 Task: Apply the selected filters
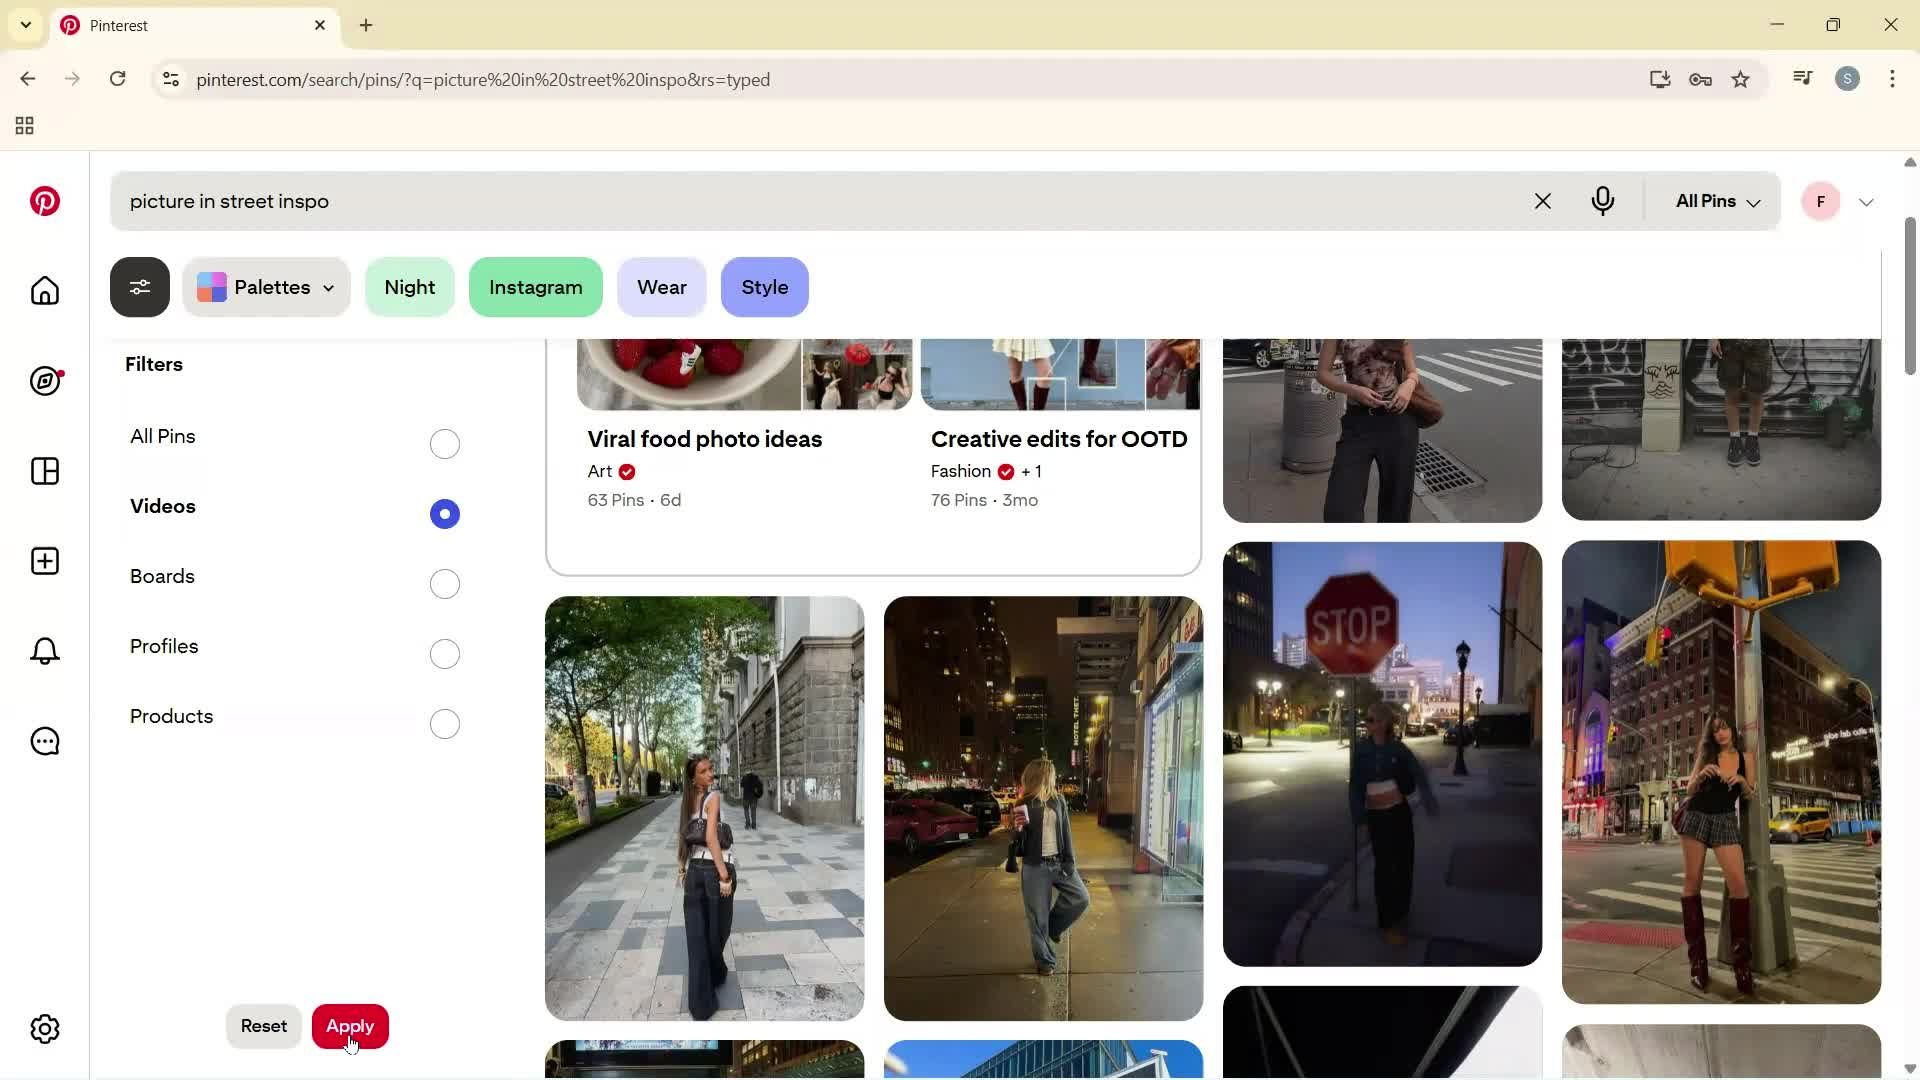(x=349, y=1026)
